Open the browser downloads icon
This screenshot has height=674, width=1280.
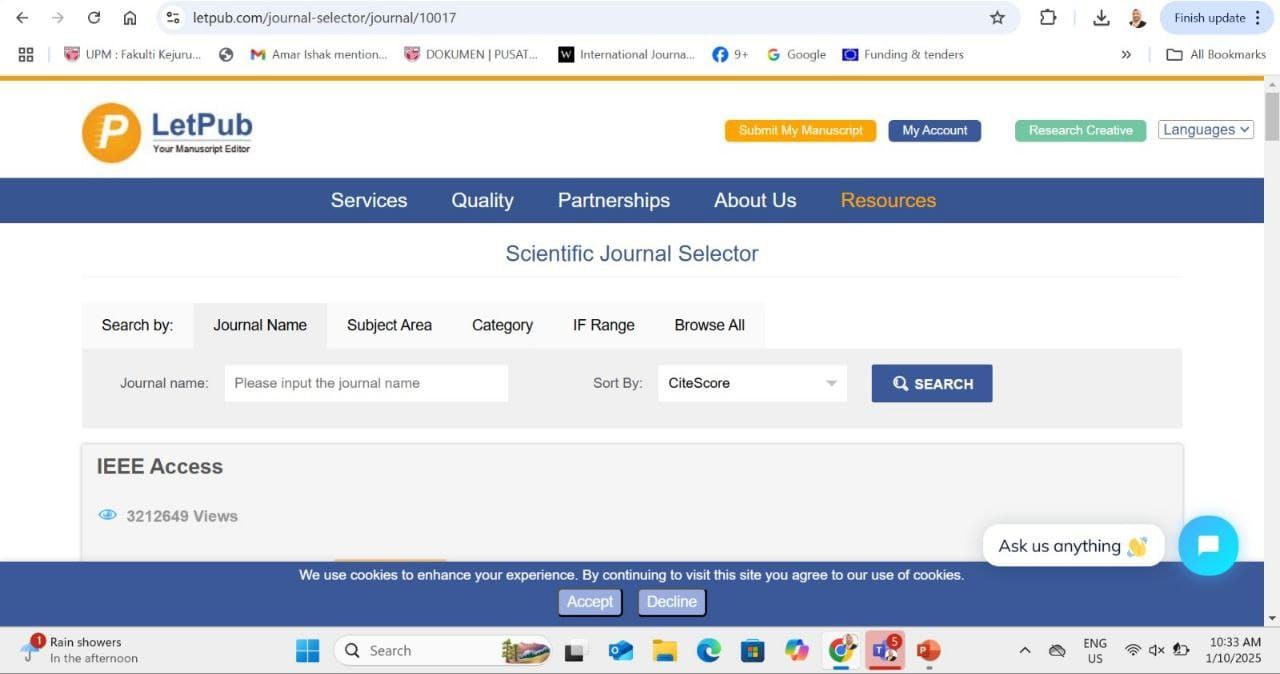point(1101,18)
